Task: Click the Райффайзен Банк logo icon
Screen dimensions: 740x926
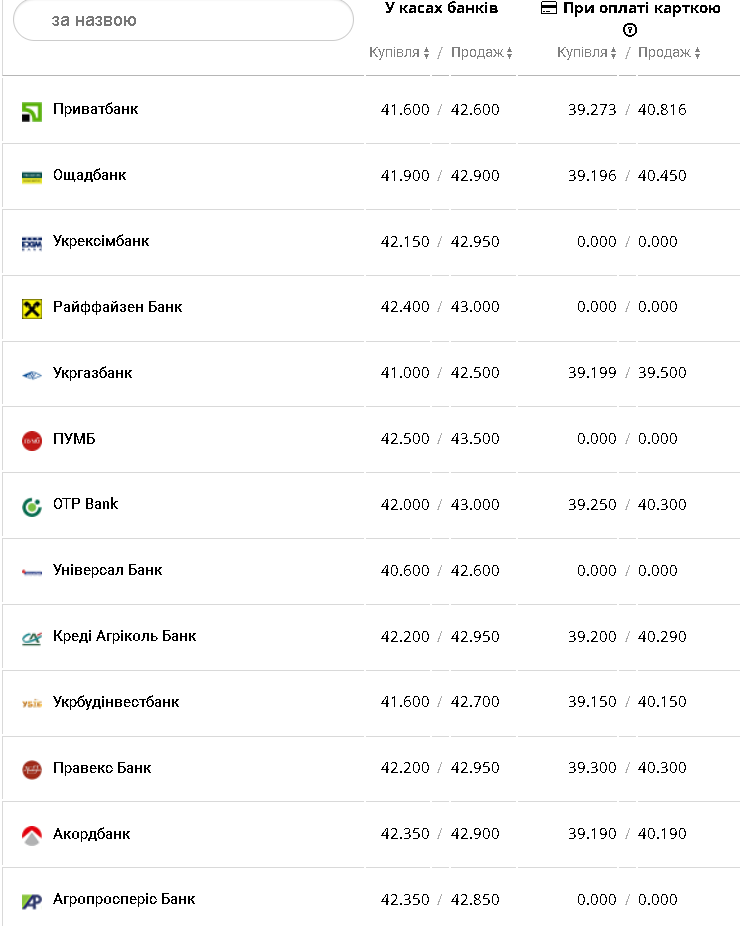Action: click(32, 308)
